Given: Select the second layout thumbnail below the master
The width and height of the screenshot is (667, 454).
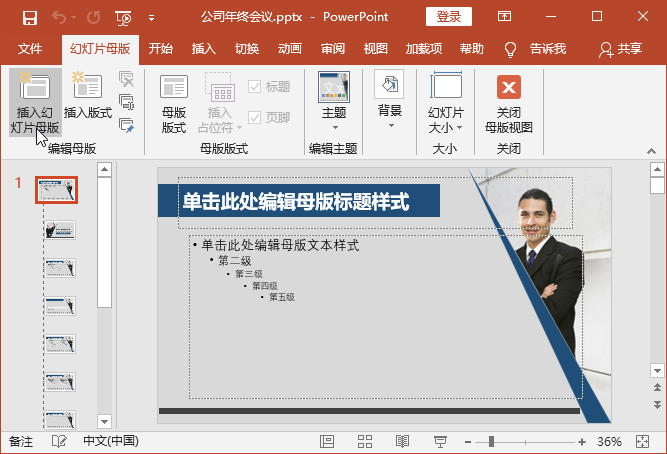Looking at the screenshot, I should 60,268.
